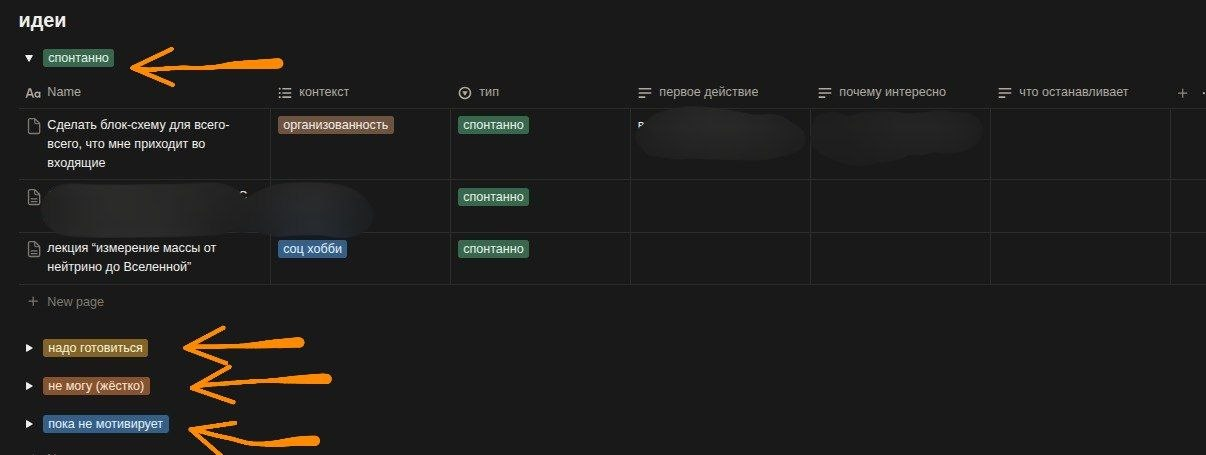This screenshot has height=455, width=1206.
Task: Collapse the спонтанно group triangle
Action: pyautogui.click(x=29, y=59)
